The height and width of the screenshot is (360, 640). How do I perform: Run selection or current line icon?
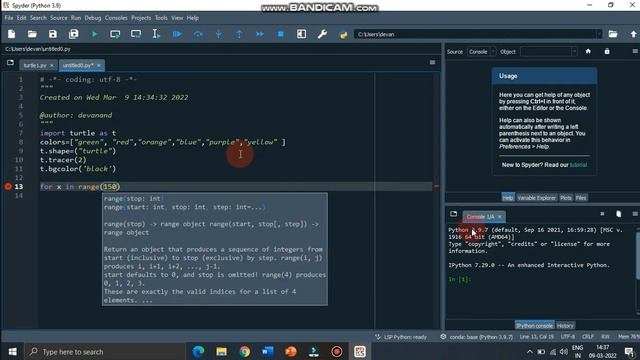tap(156, 34)
